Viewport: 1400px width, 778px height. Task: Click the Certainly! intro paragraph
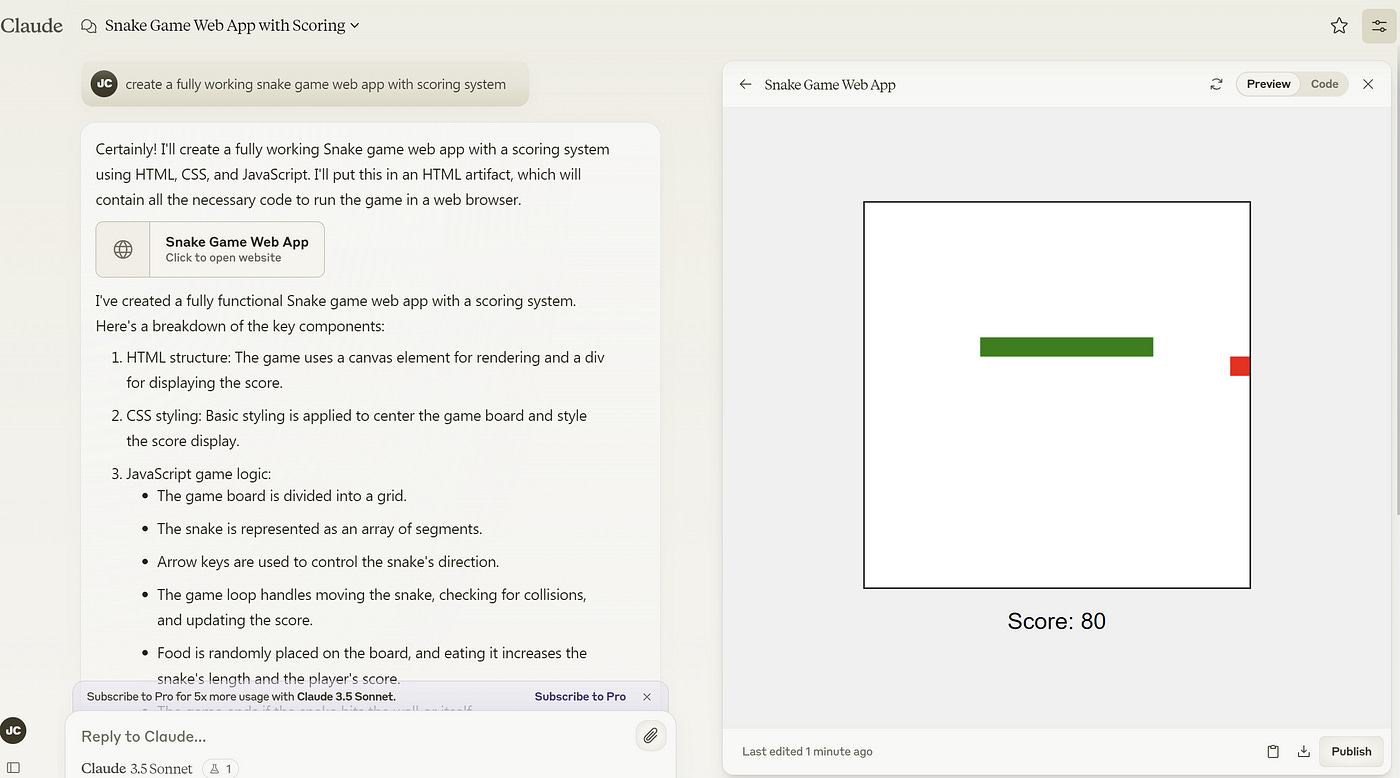[x=352, y=174]
